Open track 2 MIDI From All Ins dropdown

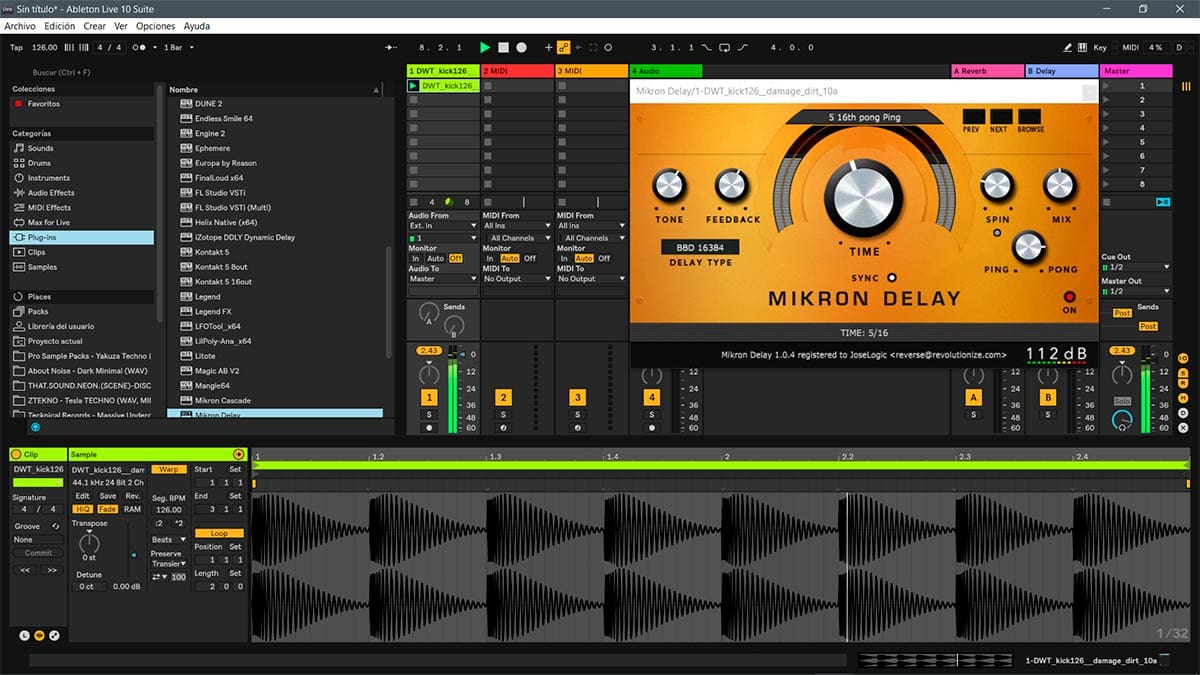pyautogui.click(x=516, y=226)
